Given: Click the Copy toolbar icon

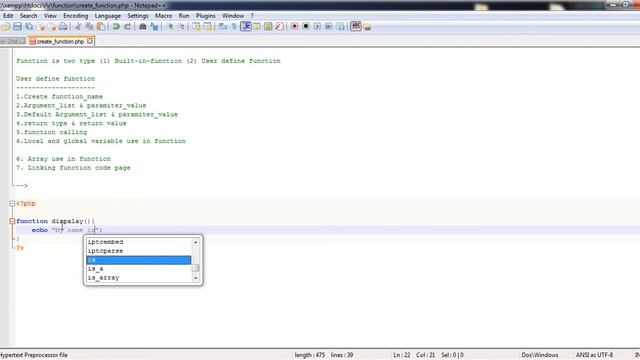Looking at the screenshot, I should tap(89, 27).
